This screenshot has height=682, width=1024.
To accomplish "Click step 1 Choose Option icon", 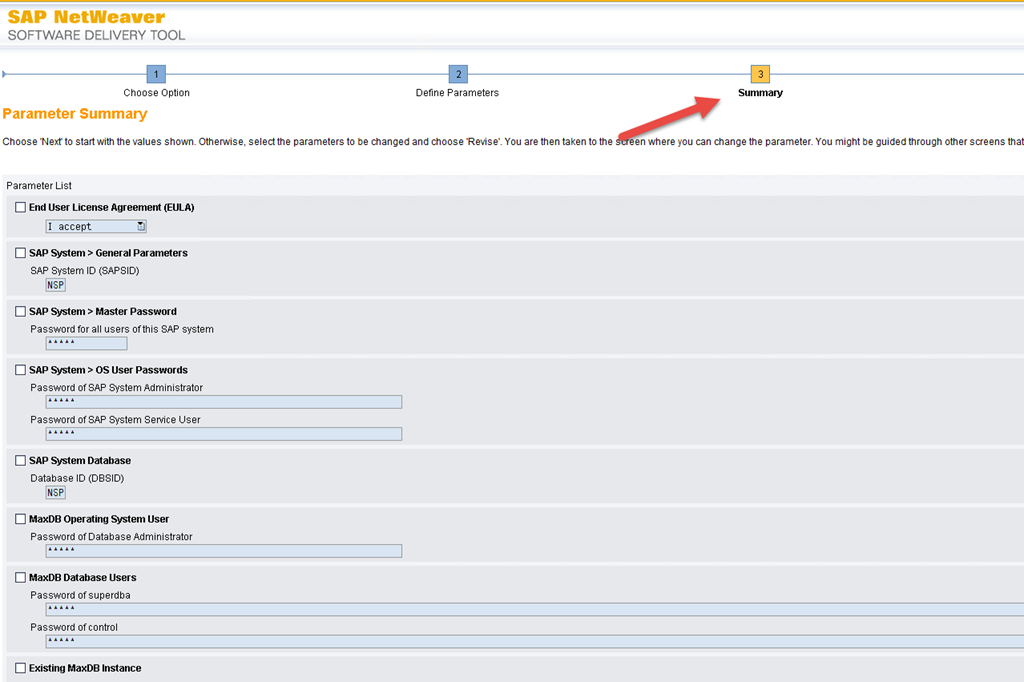I will 156,75.
